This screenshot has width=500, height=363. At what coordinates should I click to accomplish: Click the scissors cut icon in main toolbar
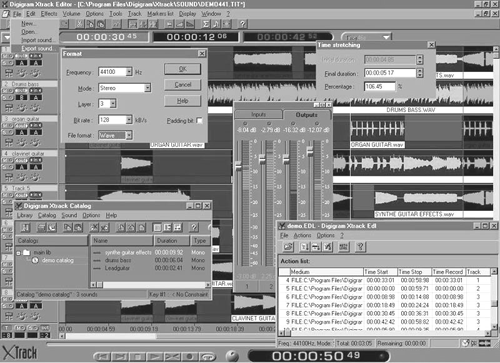click(x=79, y=24)
